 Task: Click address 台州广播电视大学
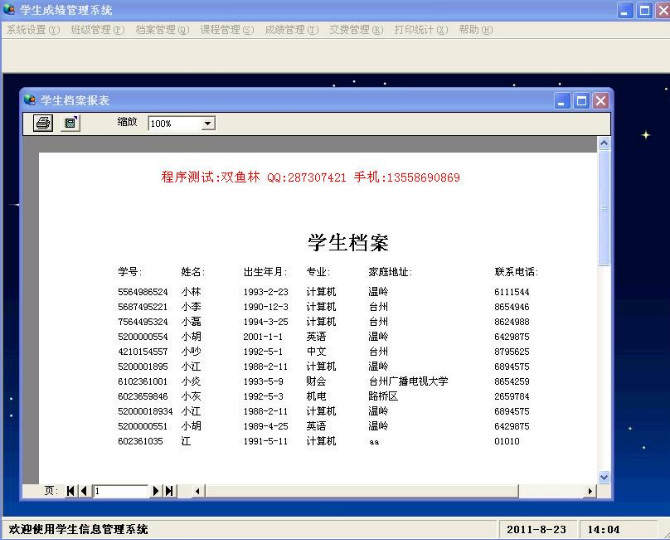pyautogui.click(x=408, y=381)
